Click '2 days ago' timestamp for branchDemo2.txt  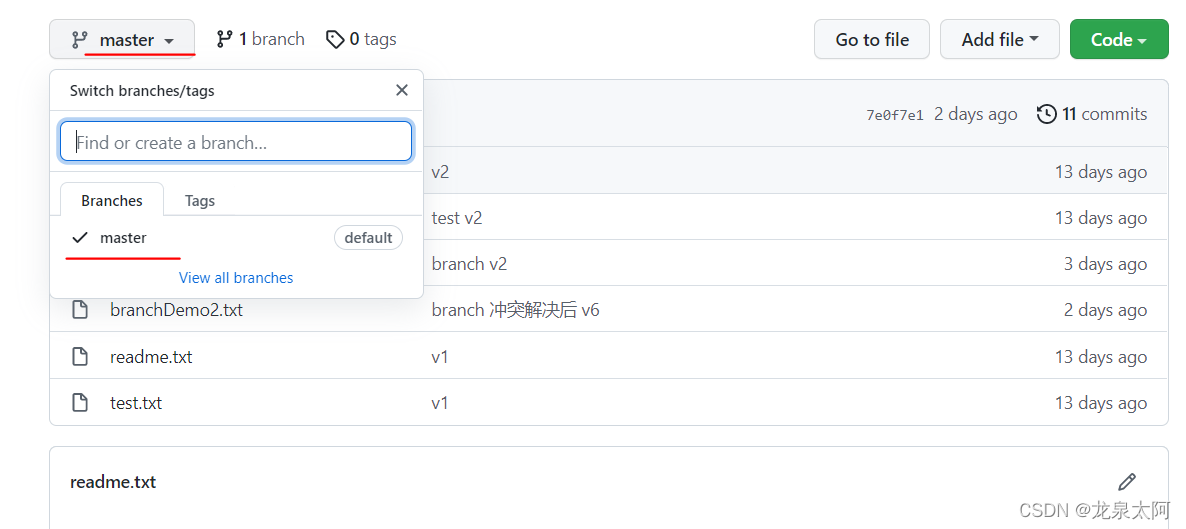point(1106,310)
